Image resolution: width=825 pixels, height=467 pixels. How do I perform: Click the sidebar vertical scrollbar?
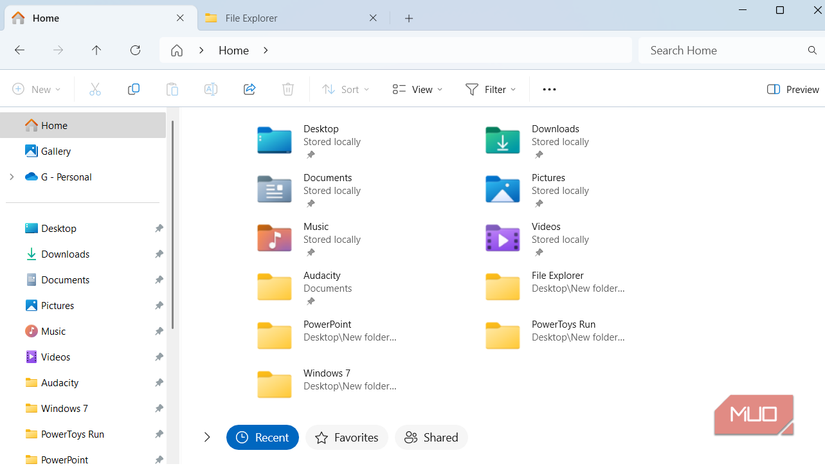[173, 225]
